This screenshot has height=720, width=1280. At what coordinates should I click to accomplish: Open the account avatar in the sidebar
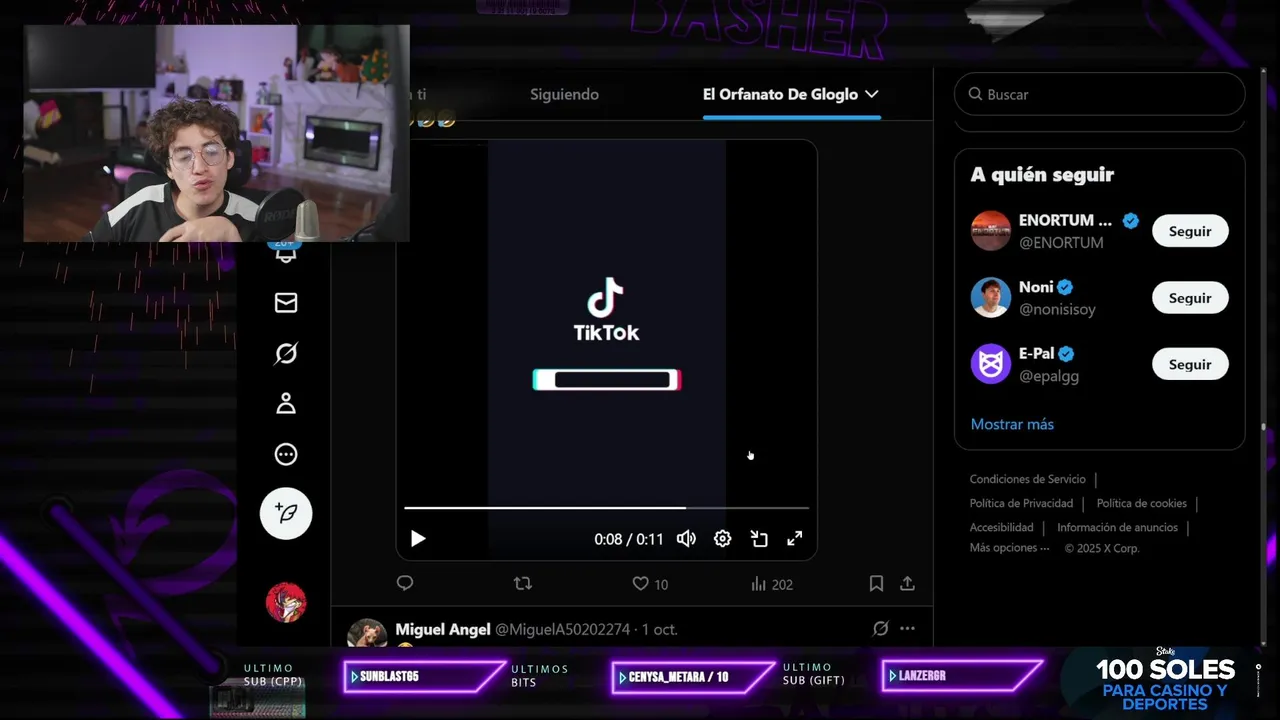click(x=286, y=602)
